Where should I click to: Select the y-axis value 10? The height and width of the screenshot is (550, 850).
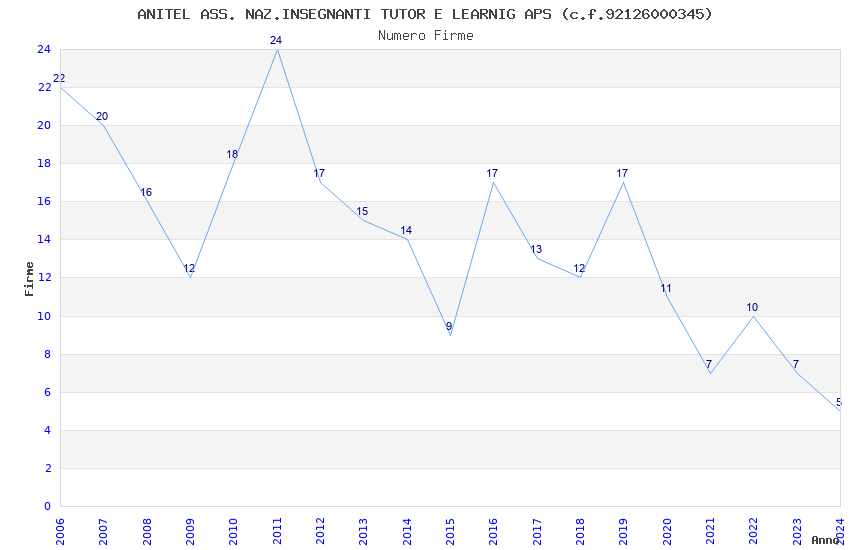coord(44,316)
